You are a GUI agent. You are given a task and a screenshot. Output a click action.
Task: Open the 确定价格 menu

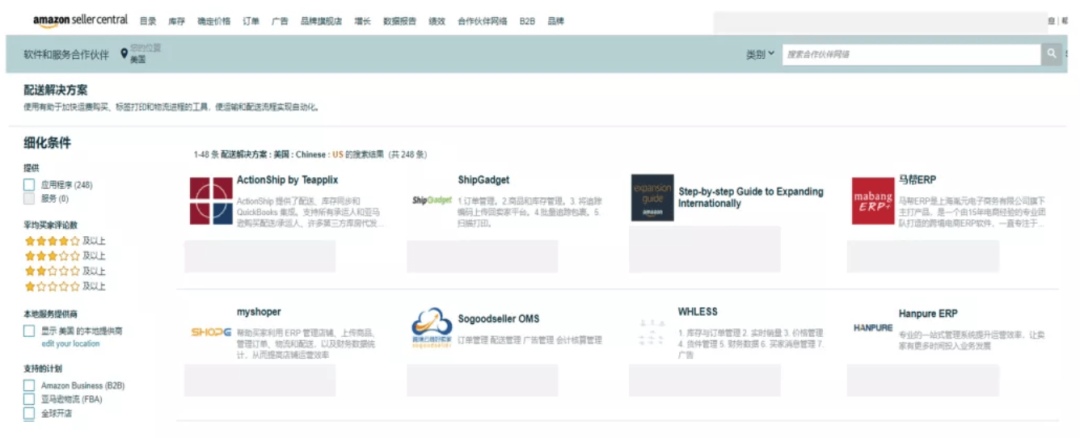click(x=214, y=21)
